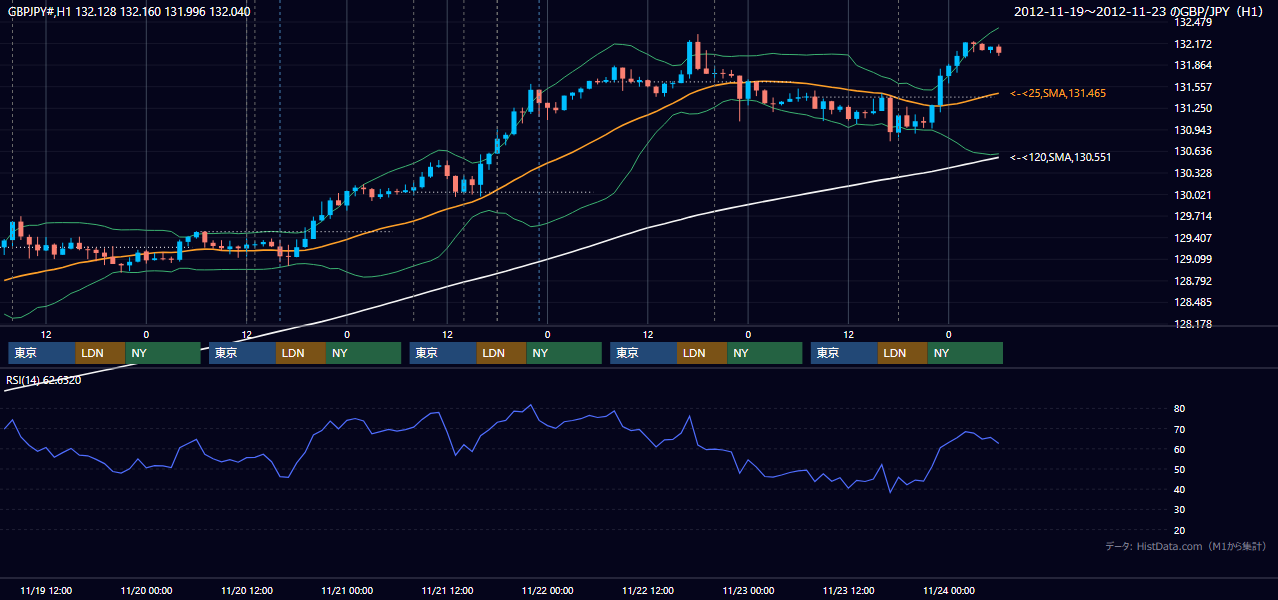Click the 131.557 price axis label
Screen dimensions: 1278x600
(x=1193, y=87)
